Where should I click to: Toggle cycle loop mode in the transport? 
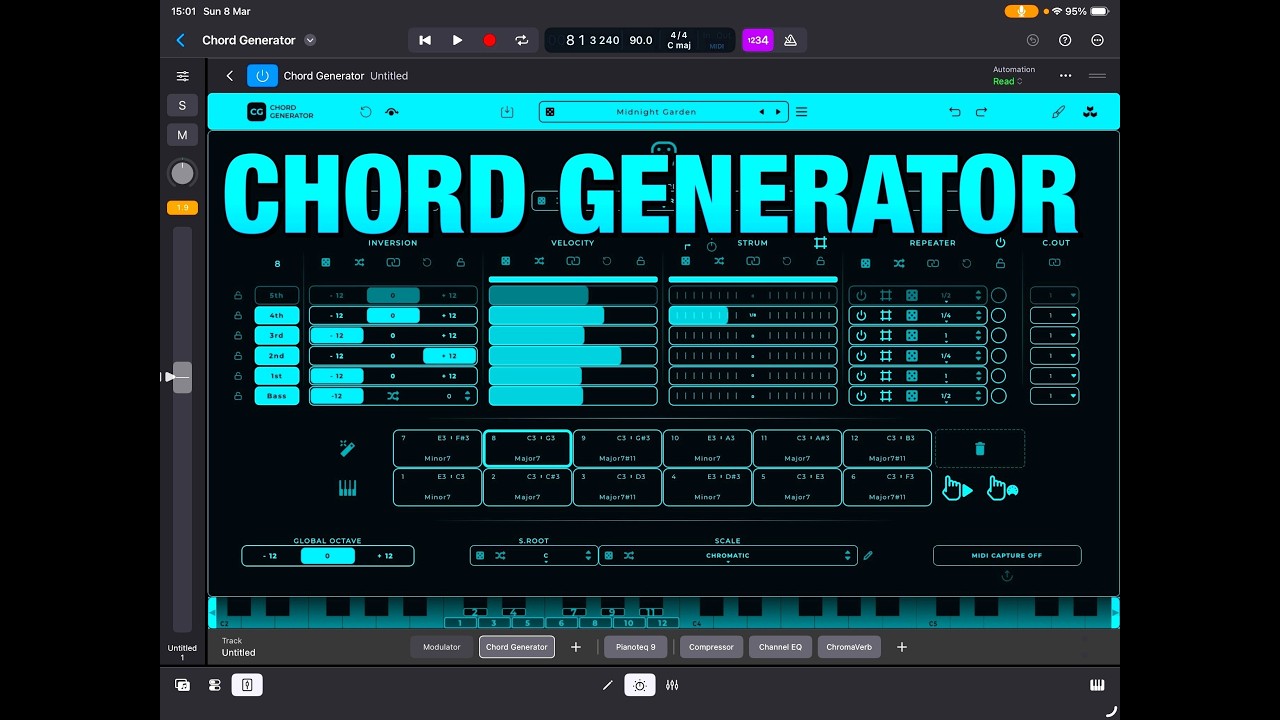[x=521, y=40]
